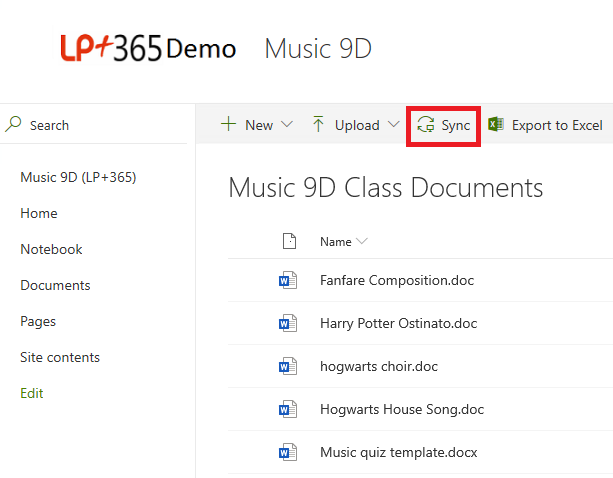Click the New plus icon
This screenshot has height=478, width=613.
click(228, 124)
